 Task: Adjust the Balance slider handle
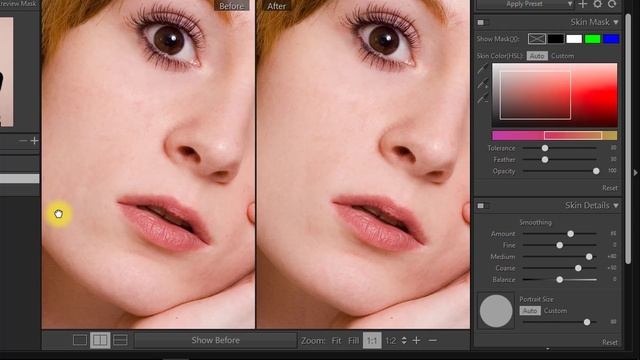(560, 280)
